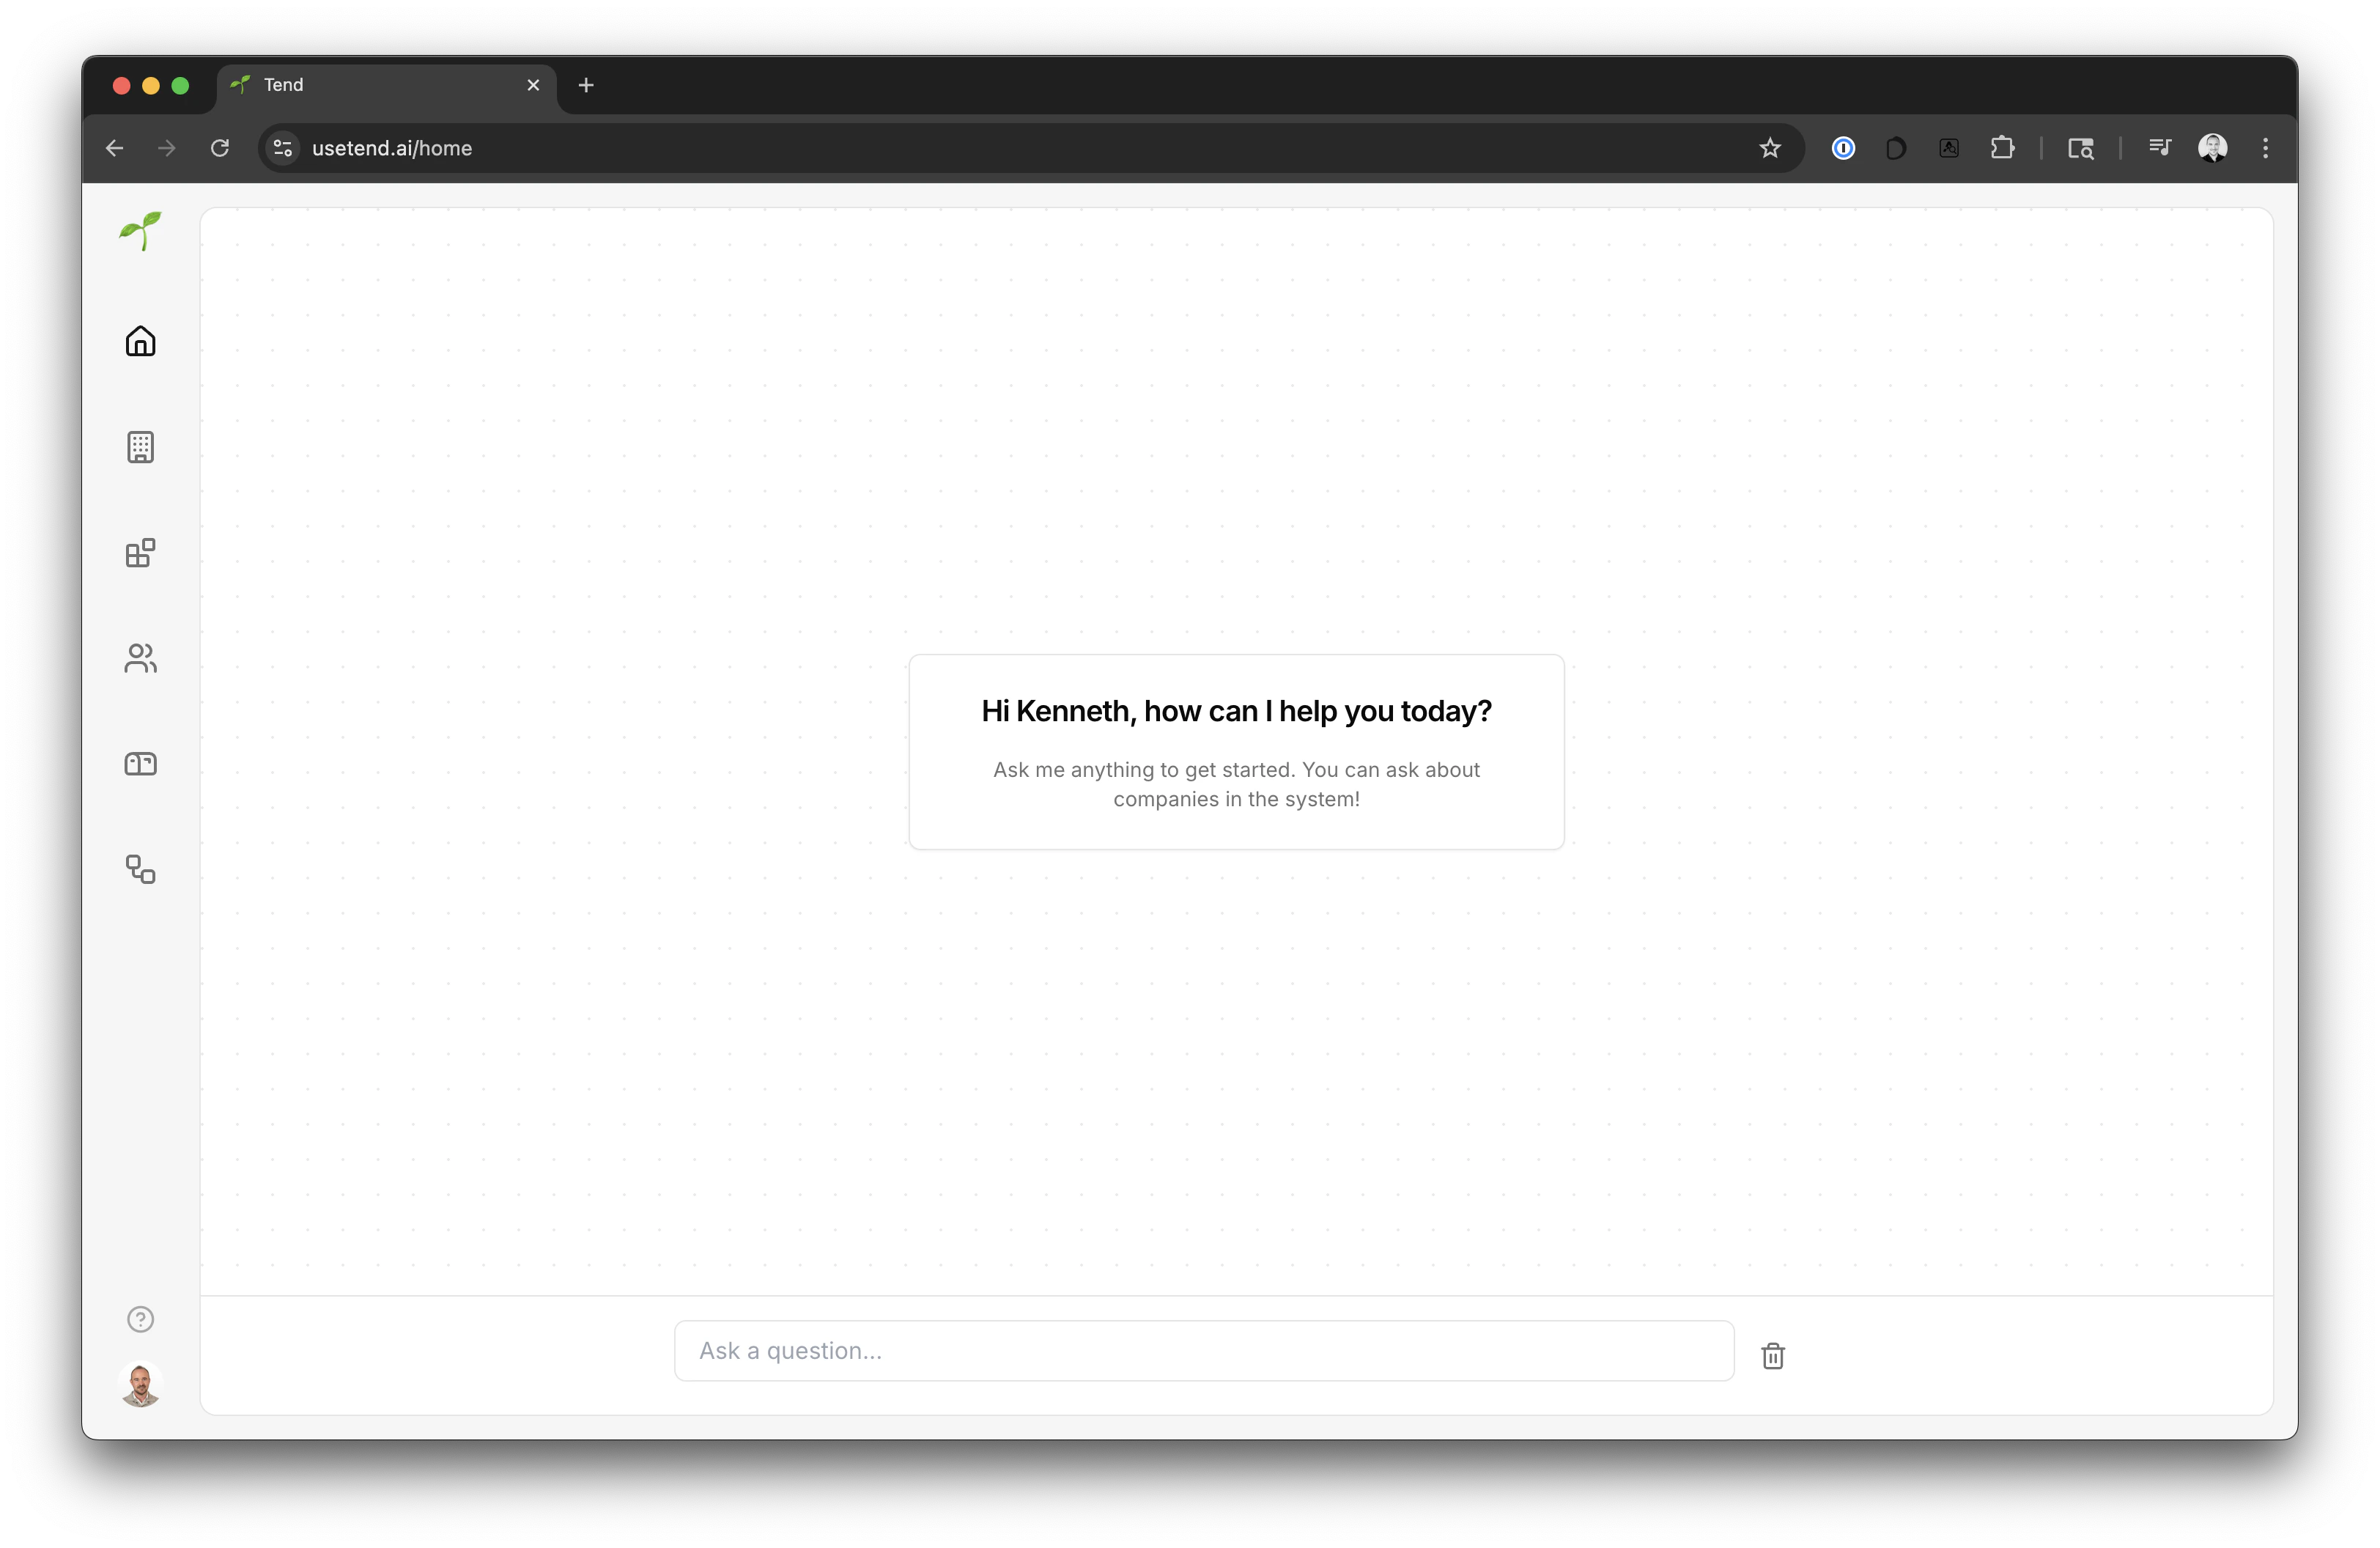Image resolution: width=2380 pixels, height=1548 pixels.
Task: Select the apps grid icon in sidebar
Action: coord(140,553)
